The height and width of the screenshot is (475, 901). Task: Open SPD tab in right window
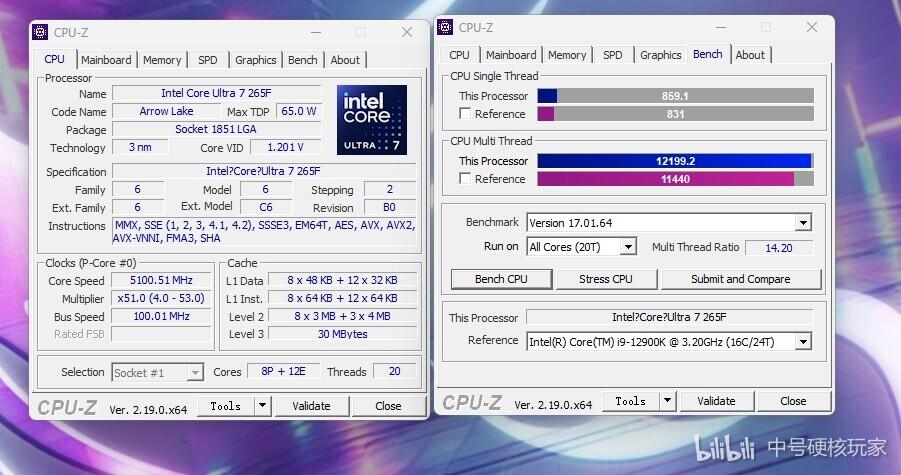(x=613, y=55)
